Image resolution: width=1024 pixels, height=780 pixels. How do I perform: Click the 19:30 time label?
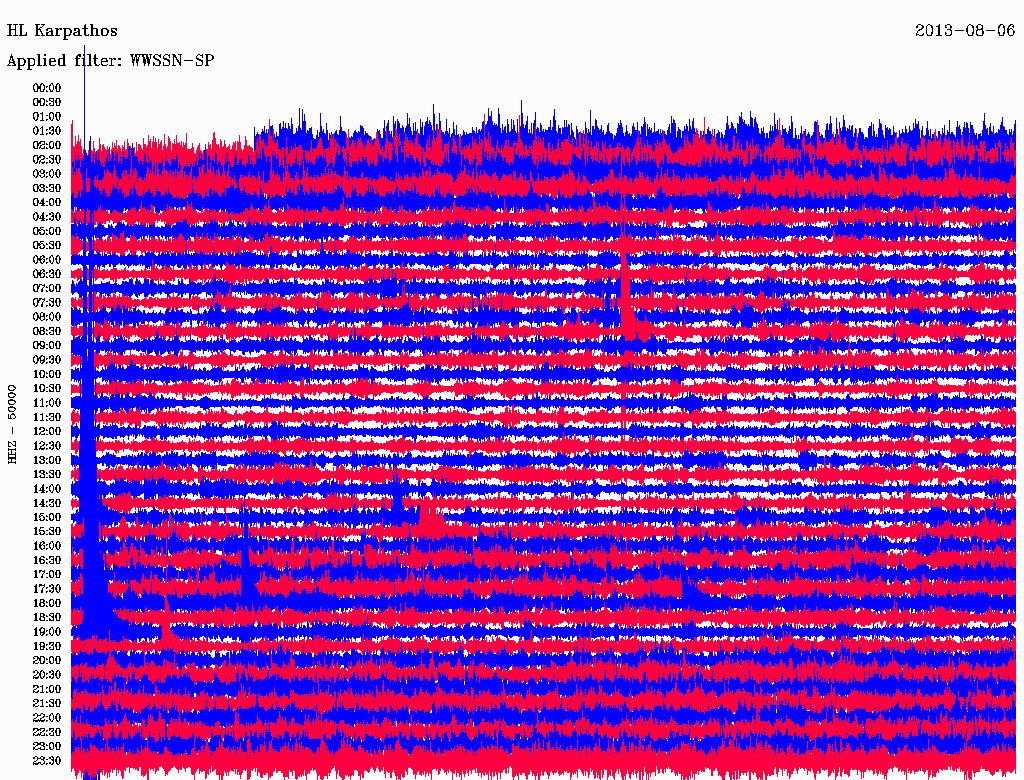coord(47,647)
